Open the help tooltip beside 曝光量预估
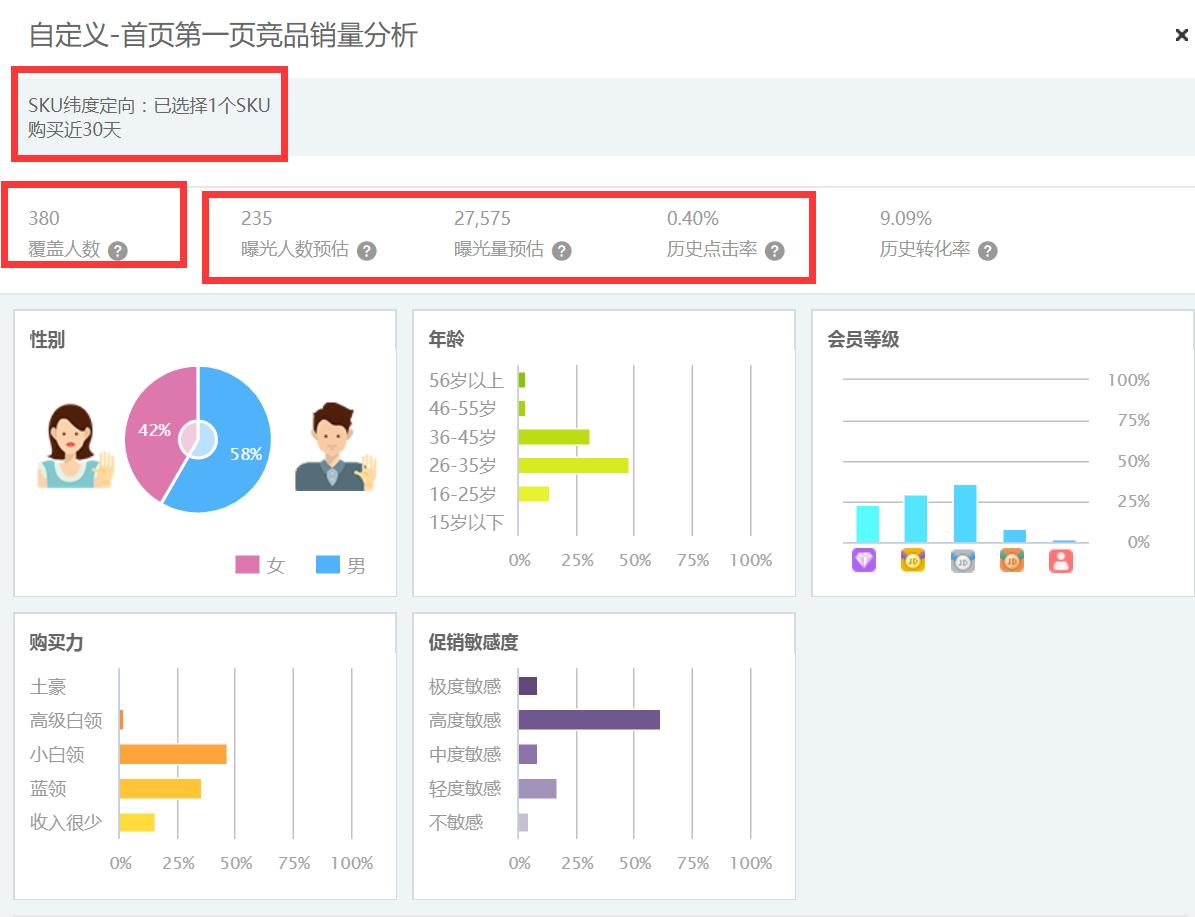Screen dimensions: 1195x917 tap(562, 251)
